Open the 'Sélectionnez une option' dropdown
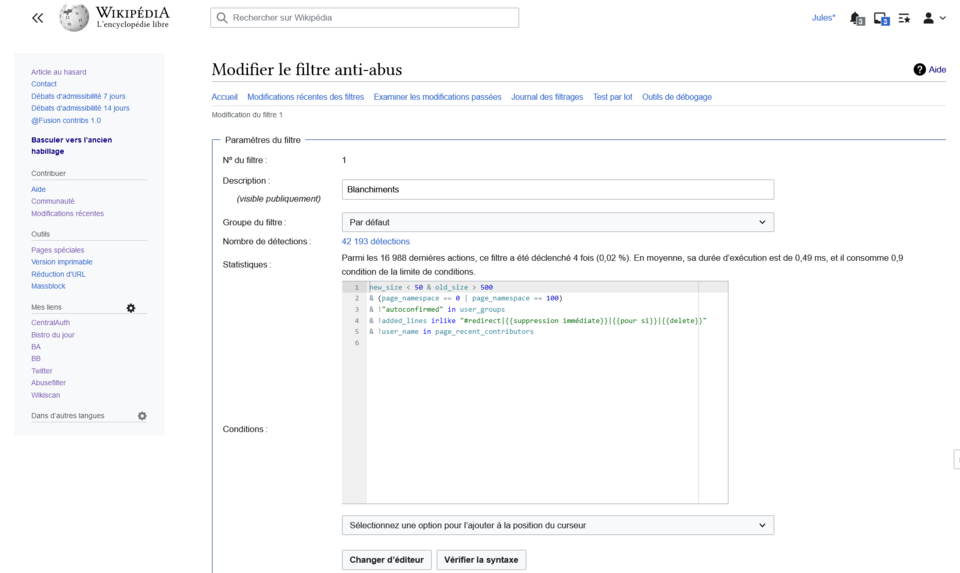Screen dimensions: 960x573 (x=558, y=525)
